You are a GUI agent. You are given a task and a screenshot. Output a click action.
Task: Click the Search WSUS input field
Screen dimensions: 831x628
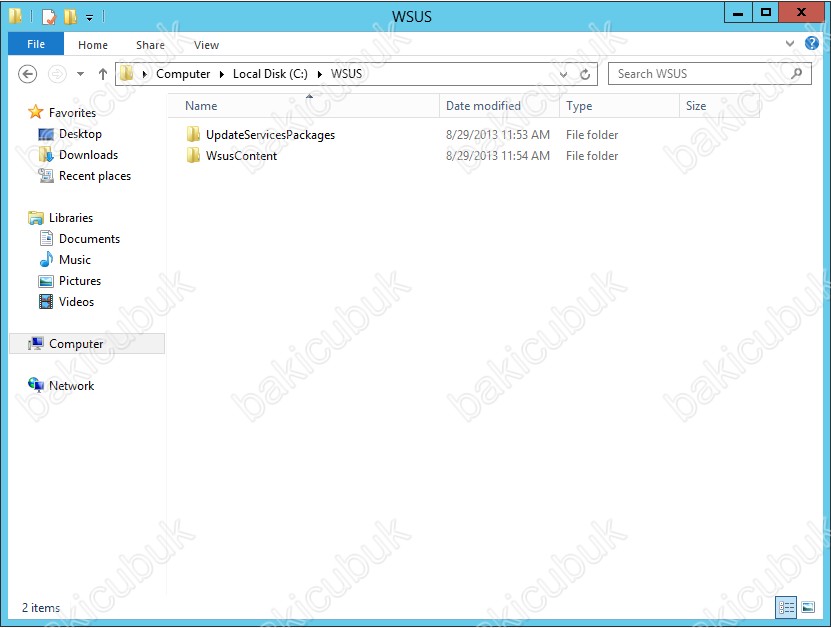click(x=710, y=74)
